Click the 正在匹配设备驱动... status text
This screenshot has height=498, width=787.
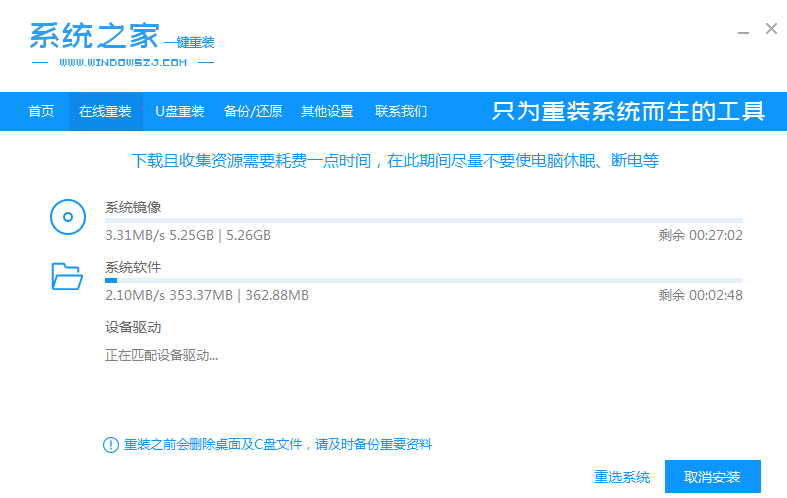(162, 355)
